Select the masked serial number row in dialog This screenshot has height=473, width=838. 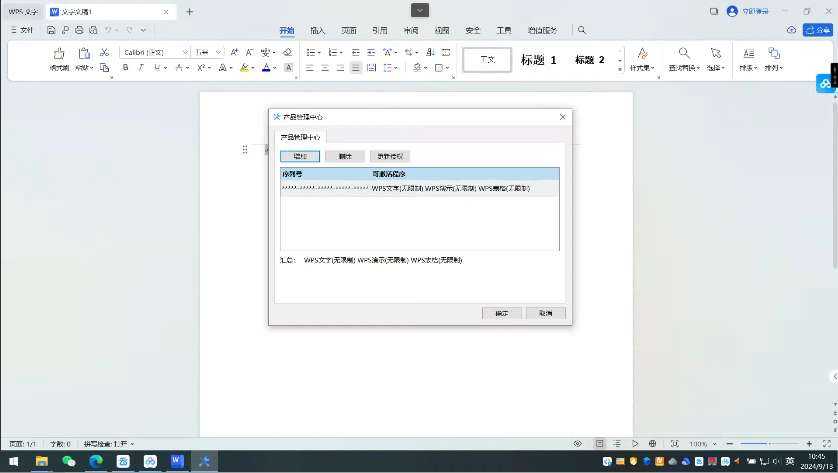[420, 188]
